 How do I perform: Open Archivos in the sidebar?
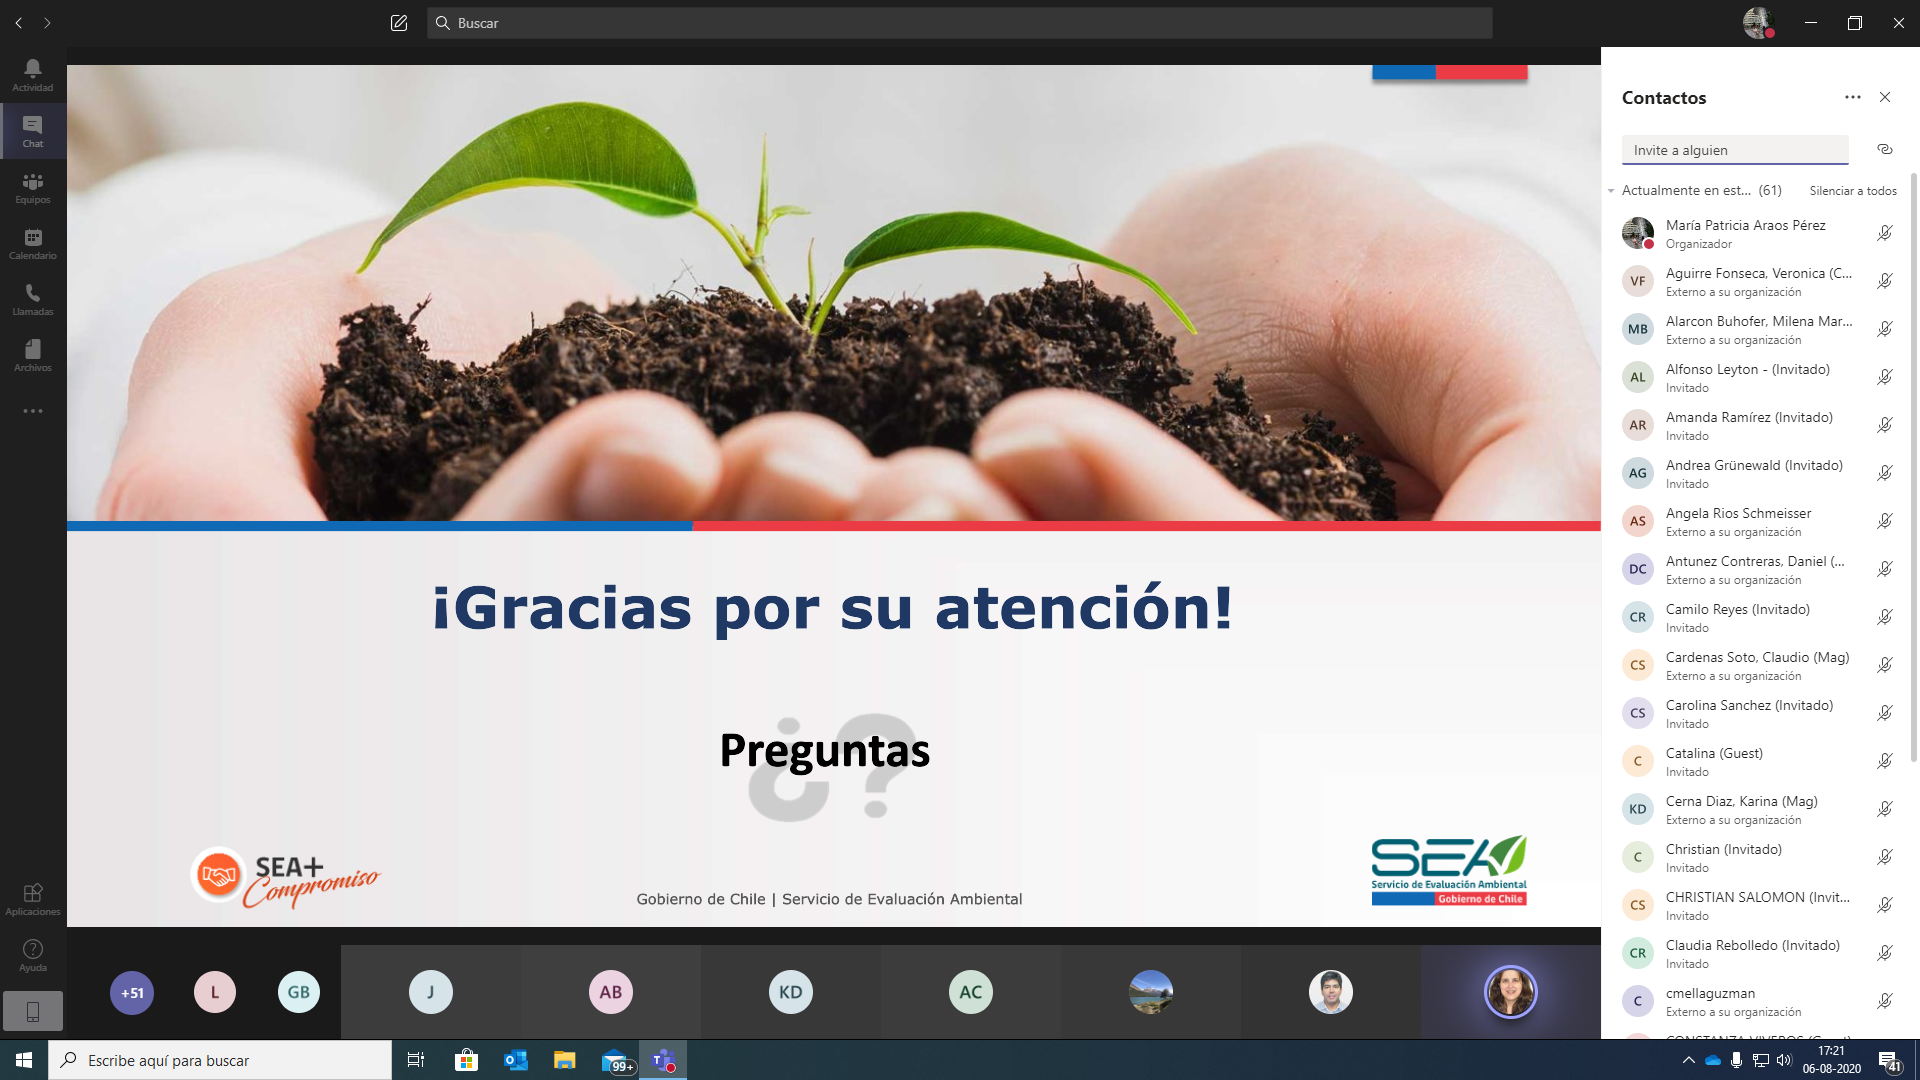33,355
